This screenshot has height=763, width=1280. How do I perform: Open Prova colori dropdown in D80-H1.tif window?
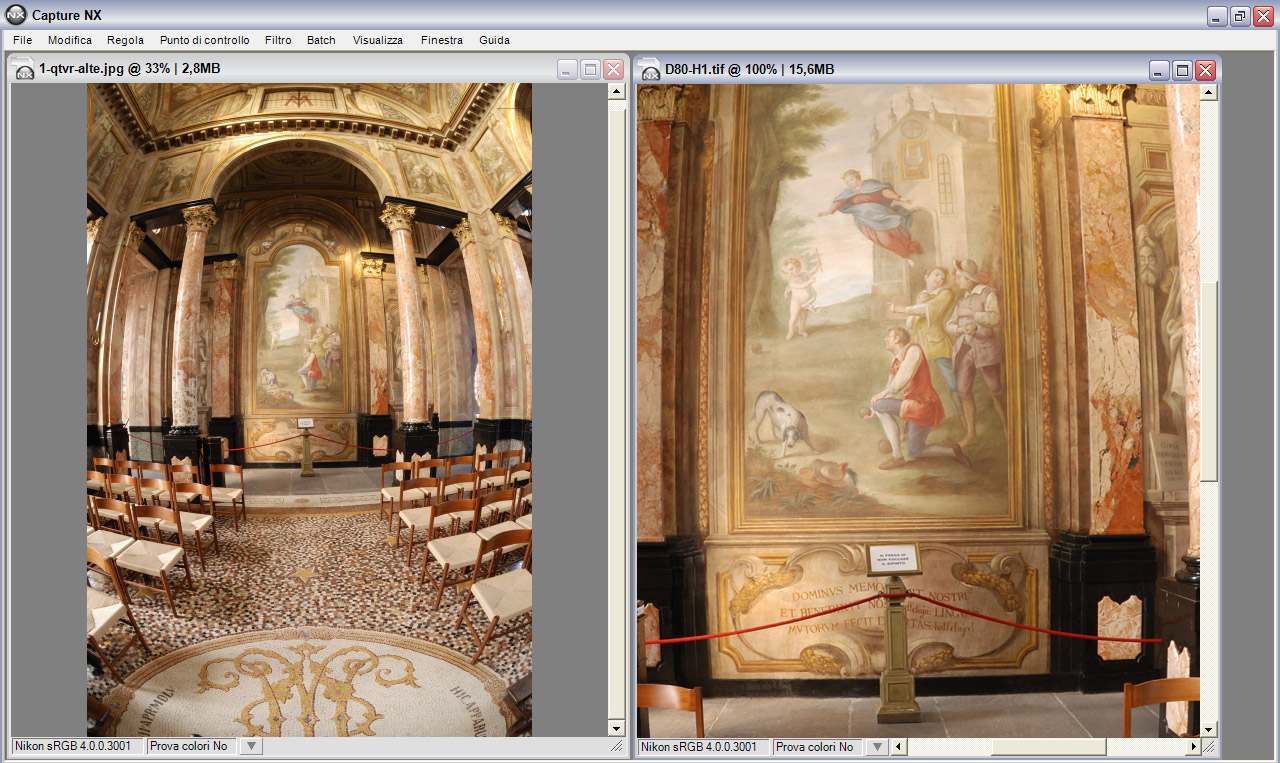click(x=878, y=746)
